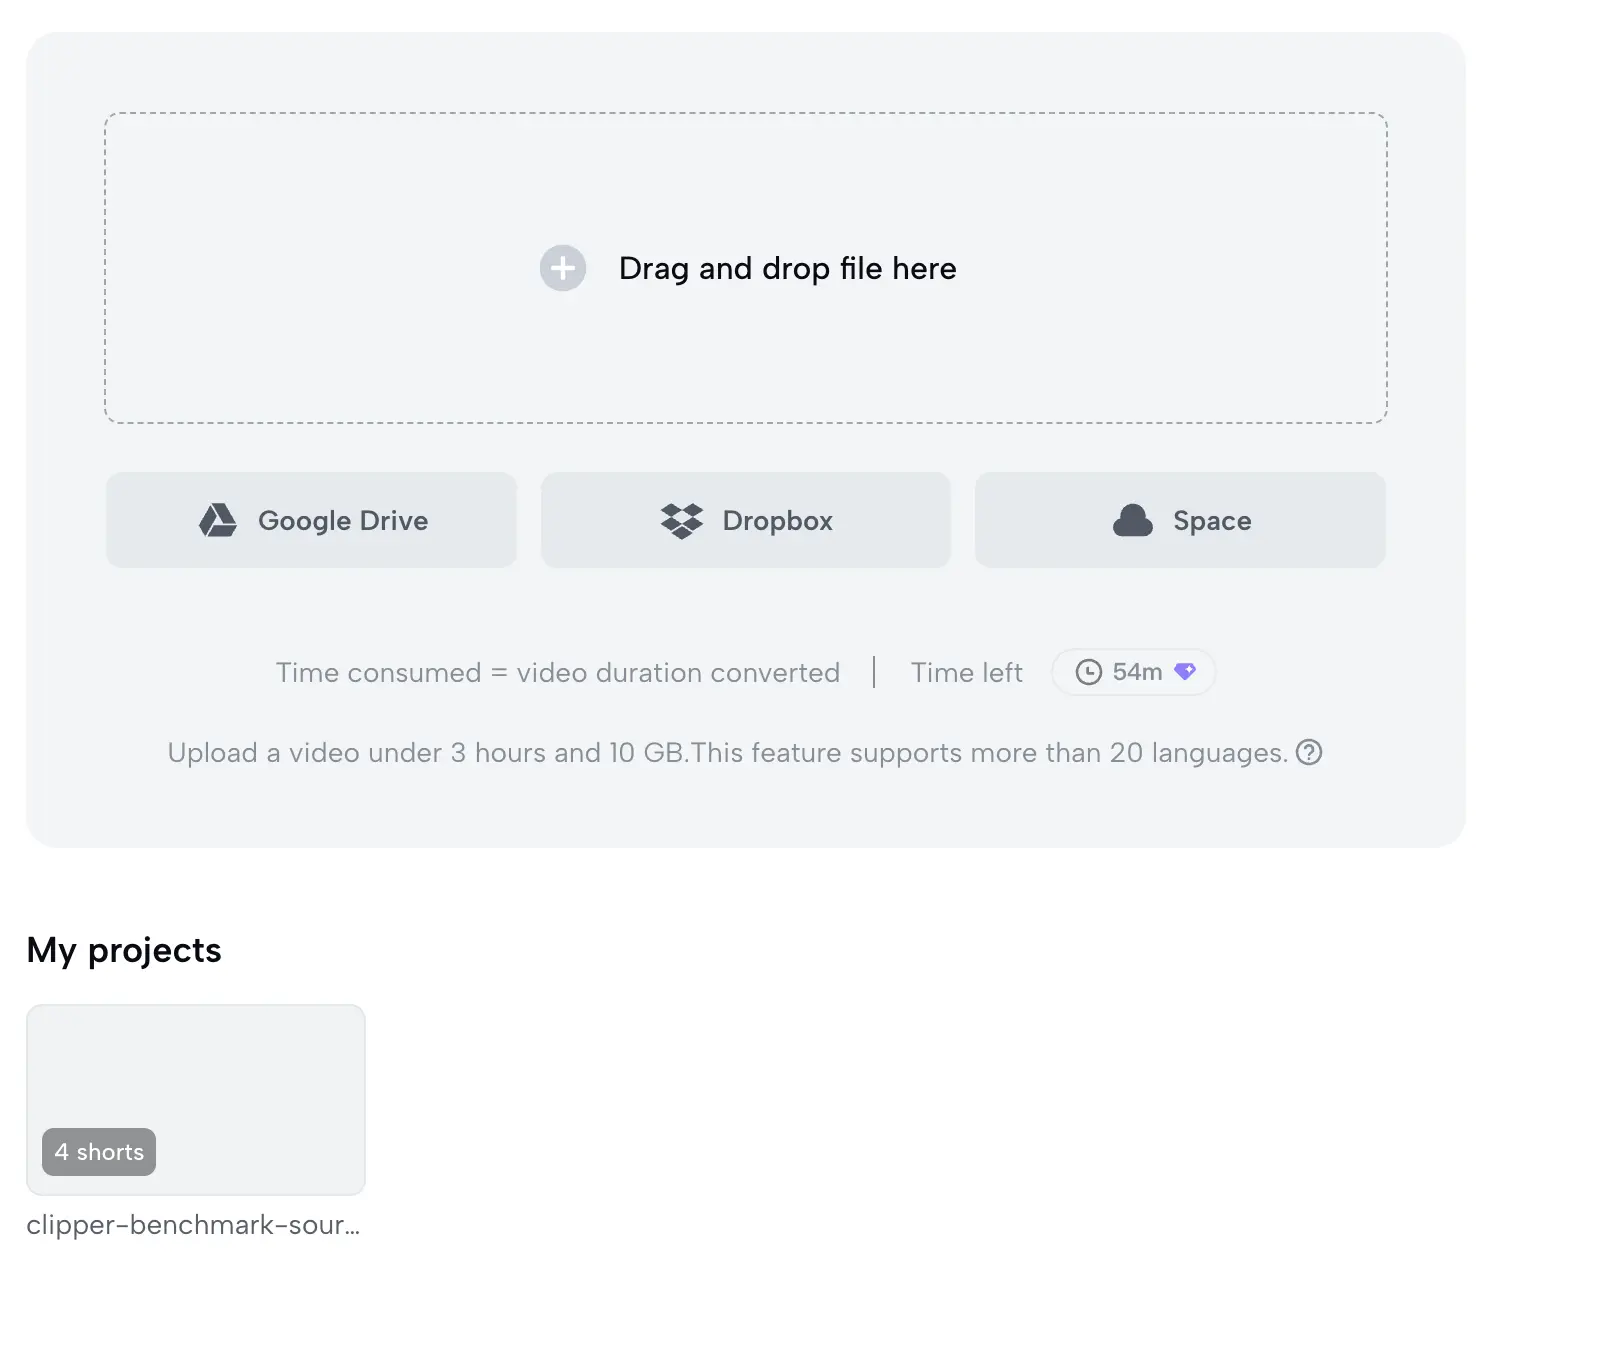
Task: Click the 'My projects' heading
Action: coord(124,950)
